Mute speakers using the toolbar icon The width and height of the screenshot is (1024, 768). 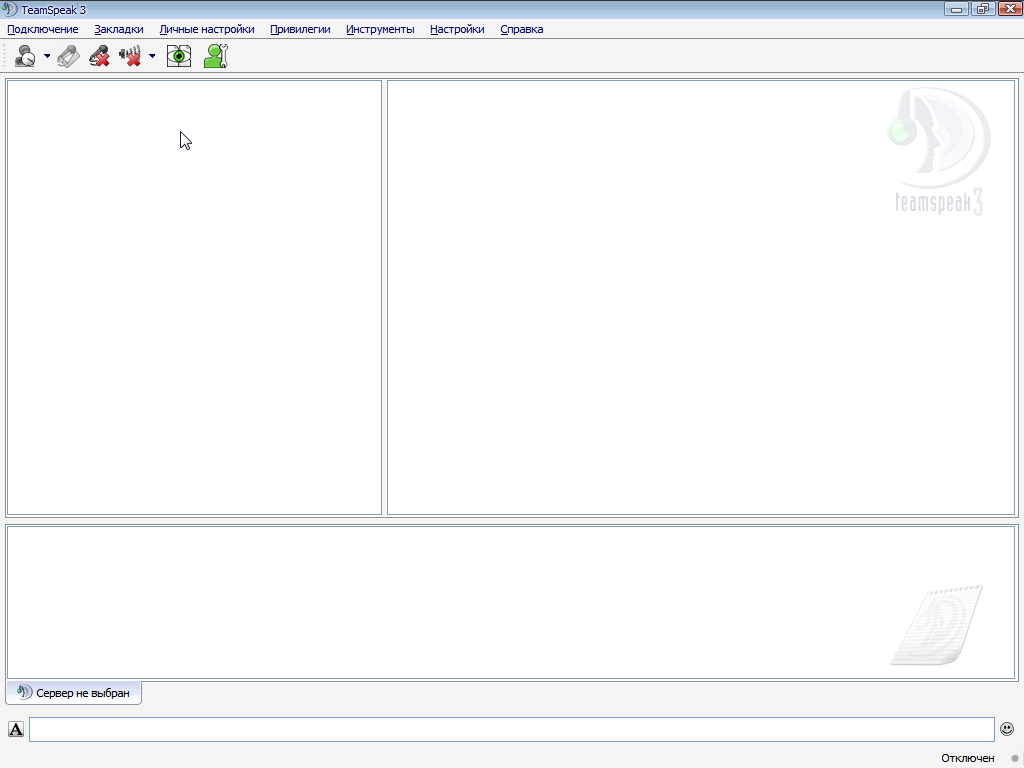(x=131, y=56)
